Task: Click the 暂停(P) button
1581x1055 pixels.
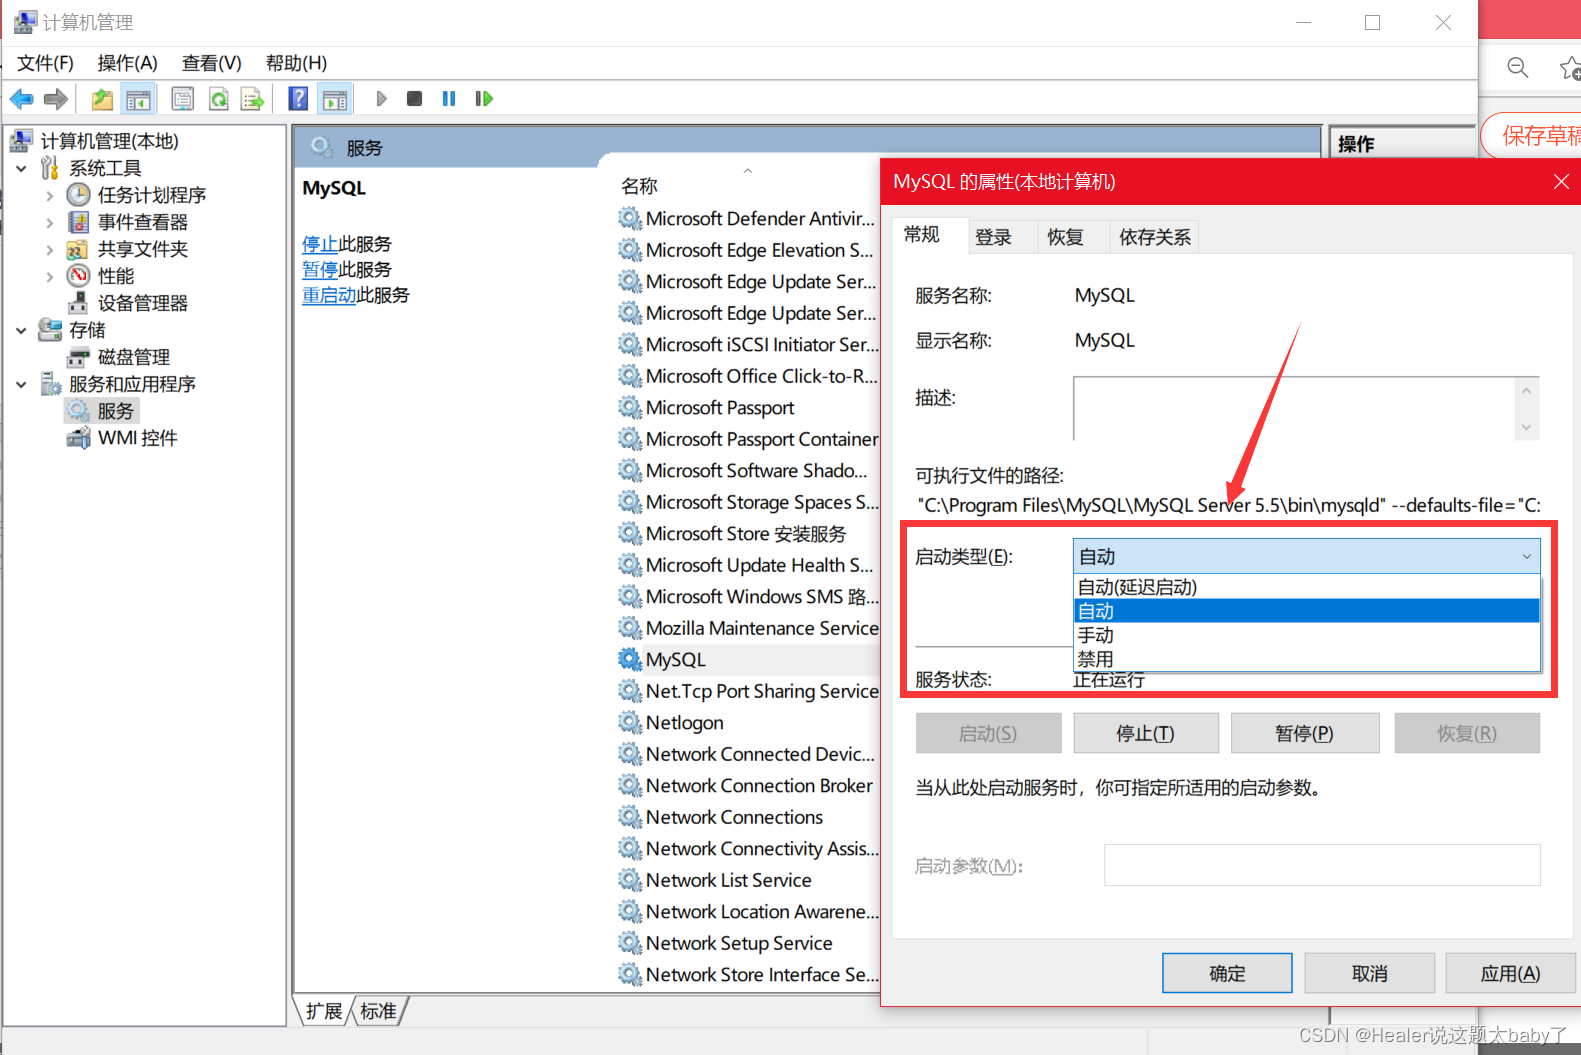Action: point(1304,733)
